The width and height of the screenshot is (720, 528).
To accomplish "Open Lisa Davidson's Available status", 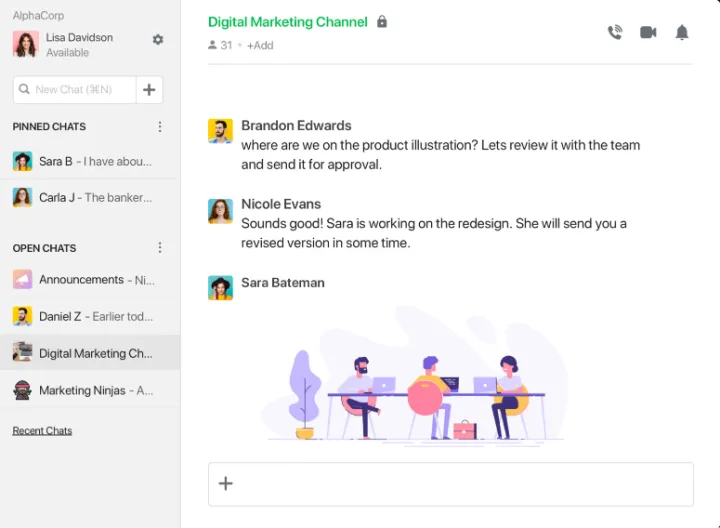I will pyautogui.click(x=68, y=52).
